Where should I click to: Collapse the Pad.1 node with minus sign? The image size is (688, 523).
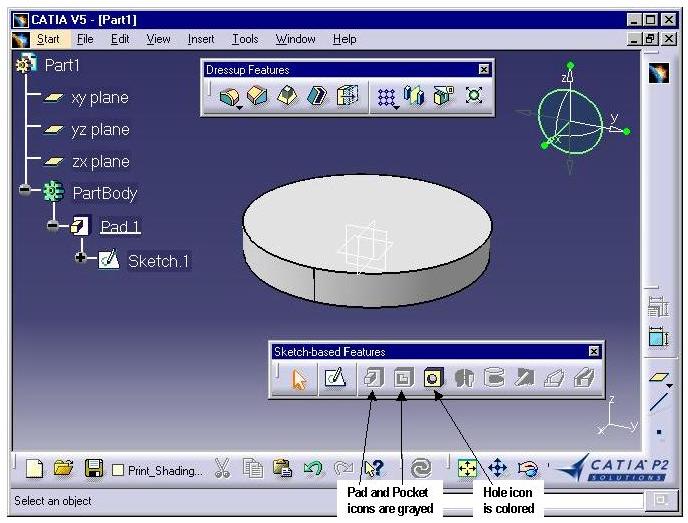53,226
